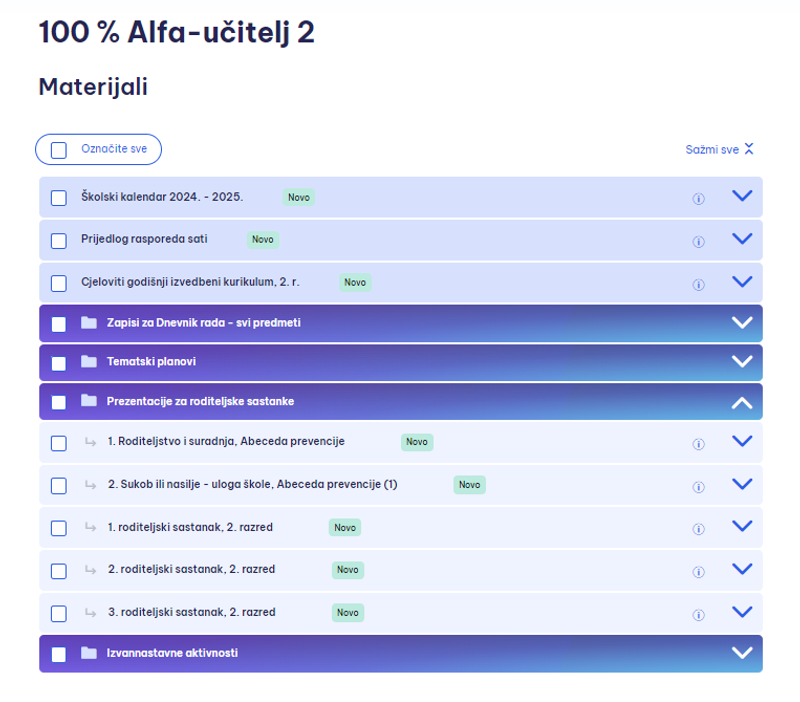The image size is (800, 702).
Task: Show info for Prijedlog rasporeda sati
Action: [698, 241]
